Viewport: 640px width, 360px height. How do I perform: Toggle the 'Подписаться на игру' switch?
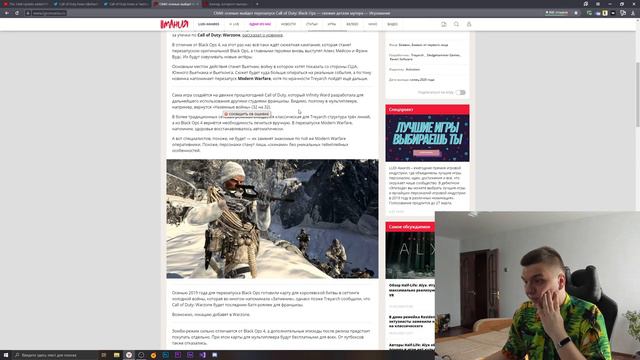click(x=460, y=93)
